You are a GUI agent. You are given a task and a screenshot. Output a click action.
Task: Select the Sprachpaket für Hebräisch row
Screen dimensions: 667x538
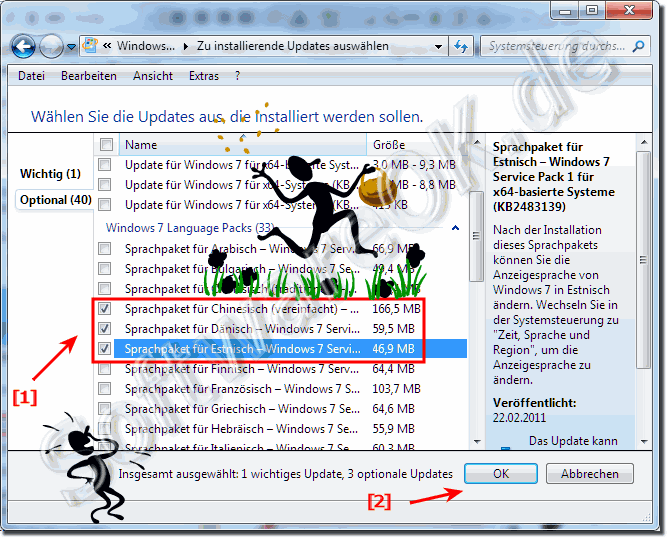pyautogui.click(x=281, y=429)
